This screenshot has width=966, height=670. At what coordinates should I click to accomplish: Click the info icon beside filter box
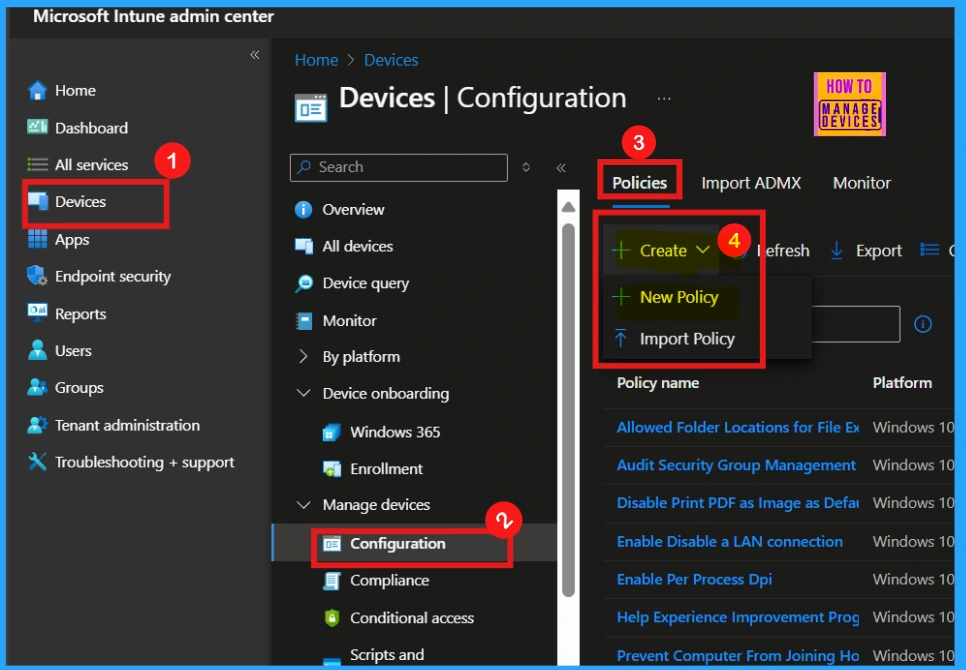(922, 324)
